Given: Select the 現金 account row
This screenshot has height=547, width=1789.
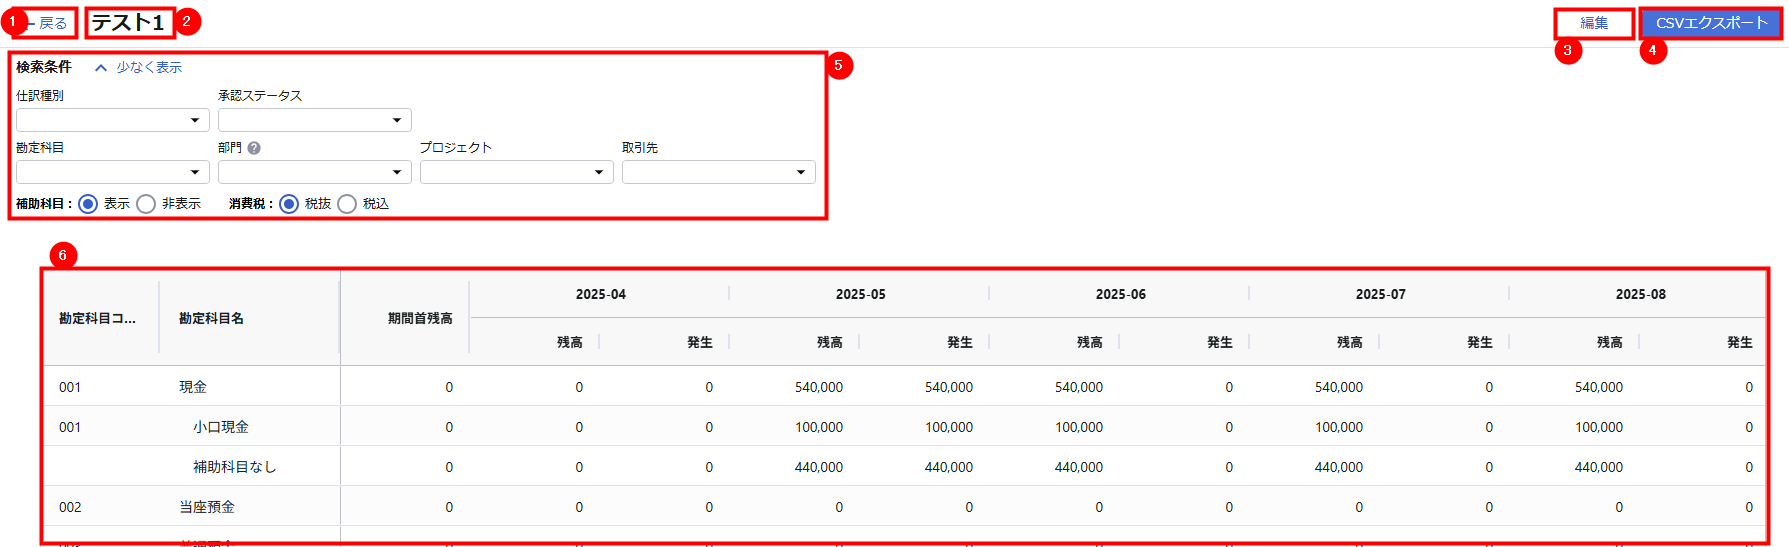Looking at the screenshot, I should [x=193, y=387].
